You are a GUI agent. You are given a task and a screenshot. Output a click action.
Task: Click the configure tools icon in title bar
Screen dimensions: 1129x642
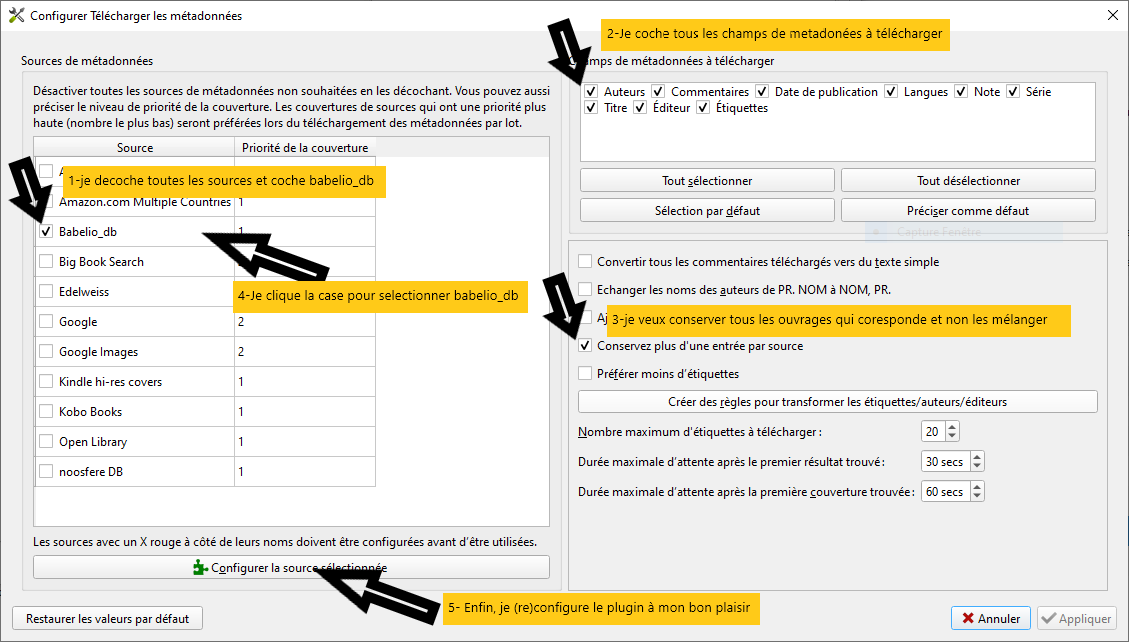click(16, 15)
